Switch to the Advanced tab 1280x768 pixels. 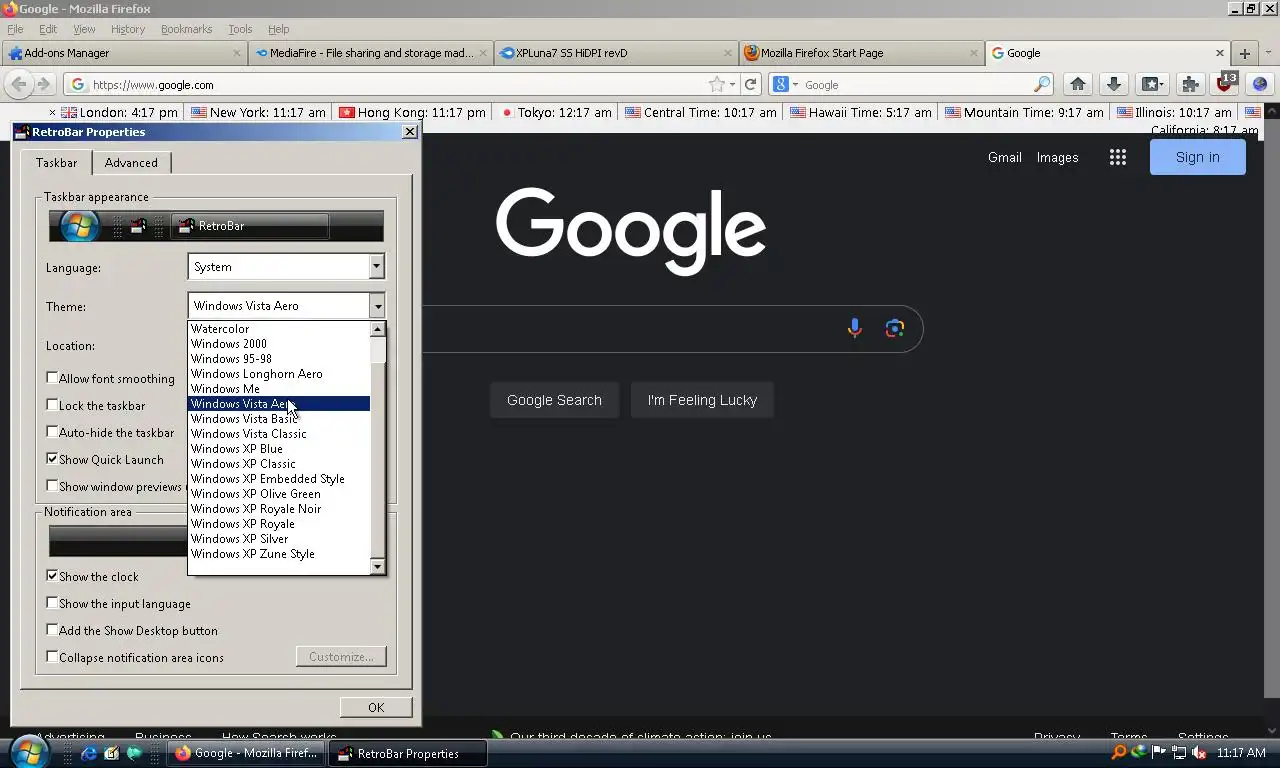coord(131,163)
